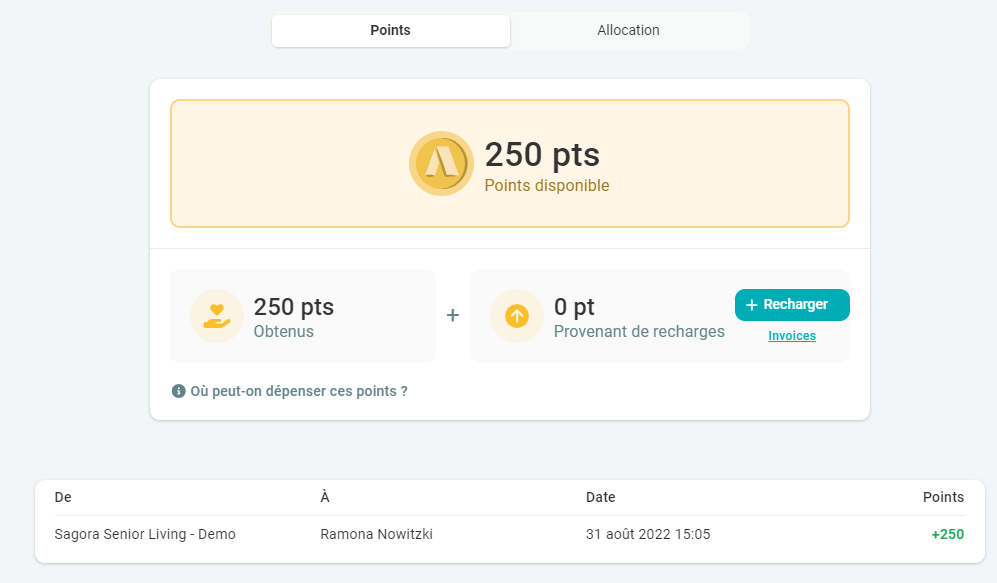The height and width of the screenshot is (583, 997).
Task: Click recipient Ramona Nowitzki in the table
Action: pos(376,534)
